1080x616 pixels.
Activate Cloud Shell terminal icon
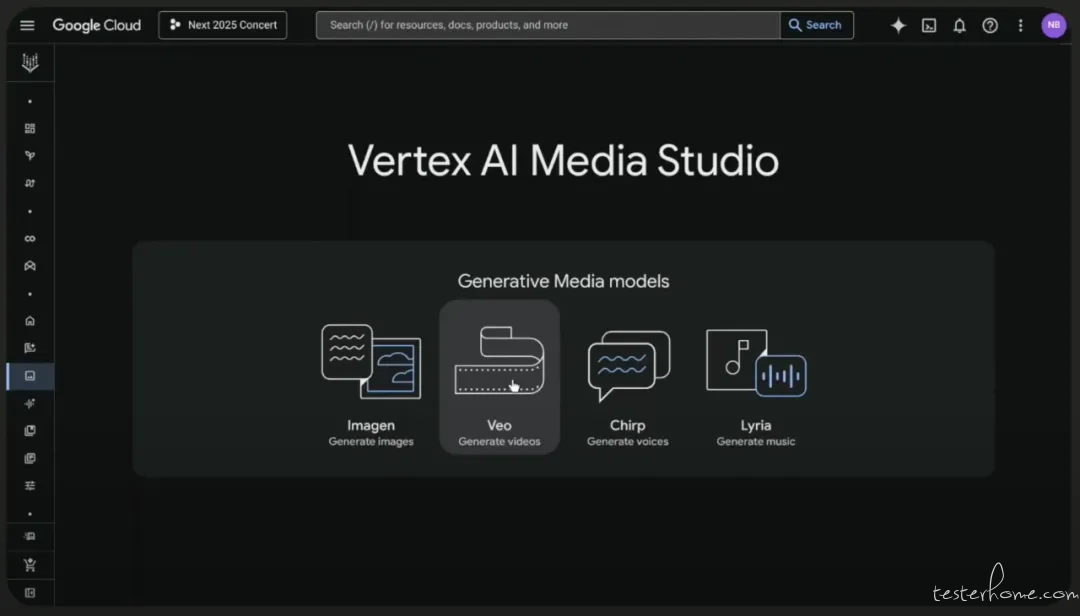pyautogui.click(x=929, y=25)
